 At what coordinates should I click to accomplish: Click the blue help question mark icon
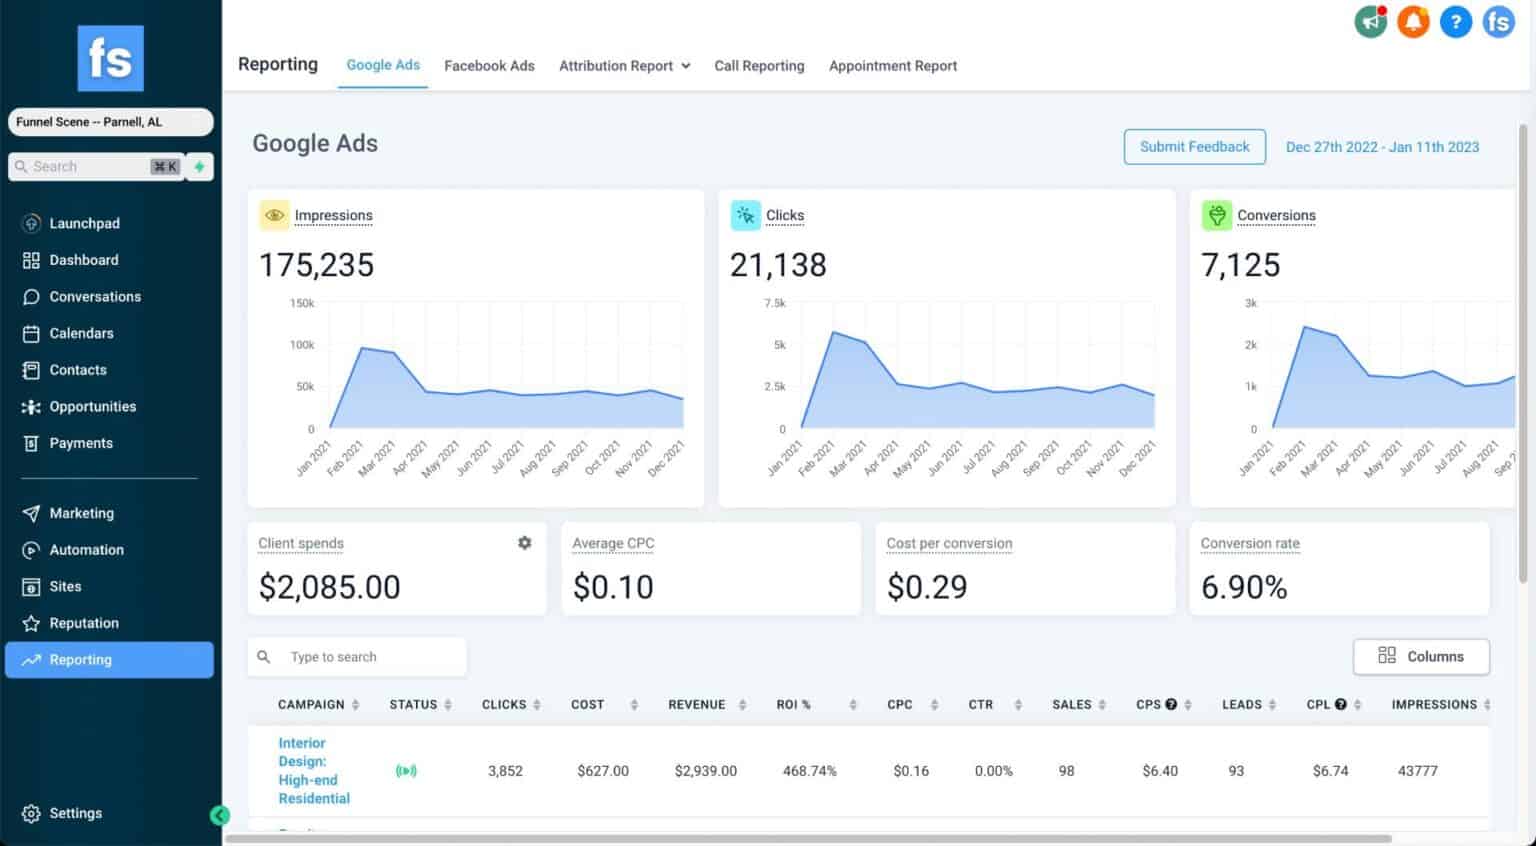point(1455,22)
